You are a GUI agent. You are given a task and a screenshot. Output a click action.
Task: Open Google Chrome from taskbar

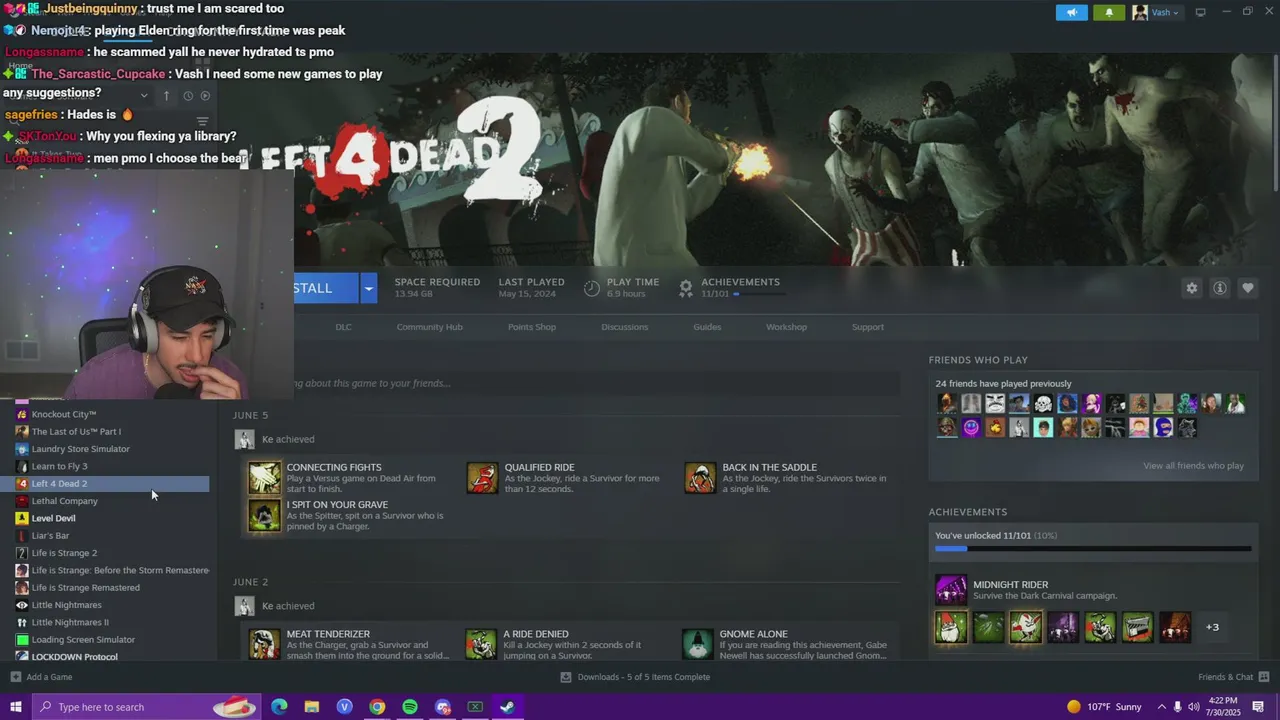(x=377, y=707)
